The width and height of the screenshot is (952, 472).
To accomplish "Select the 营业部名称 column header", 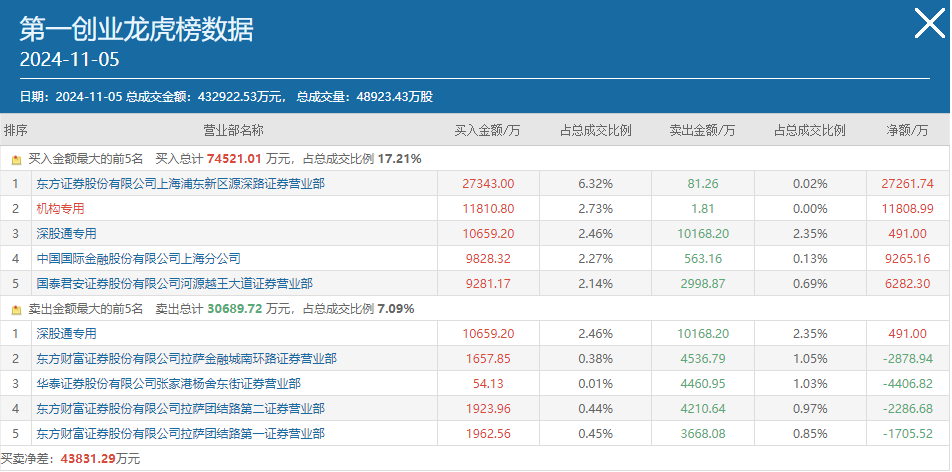I will (x=233, y=130).
